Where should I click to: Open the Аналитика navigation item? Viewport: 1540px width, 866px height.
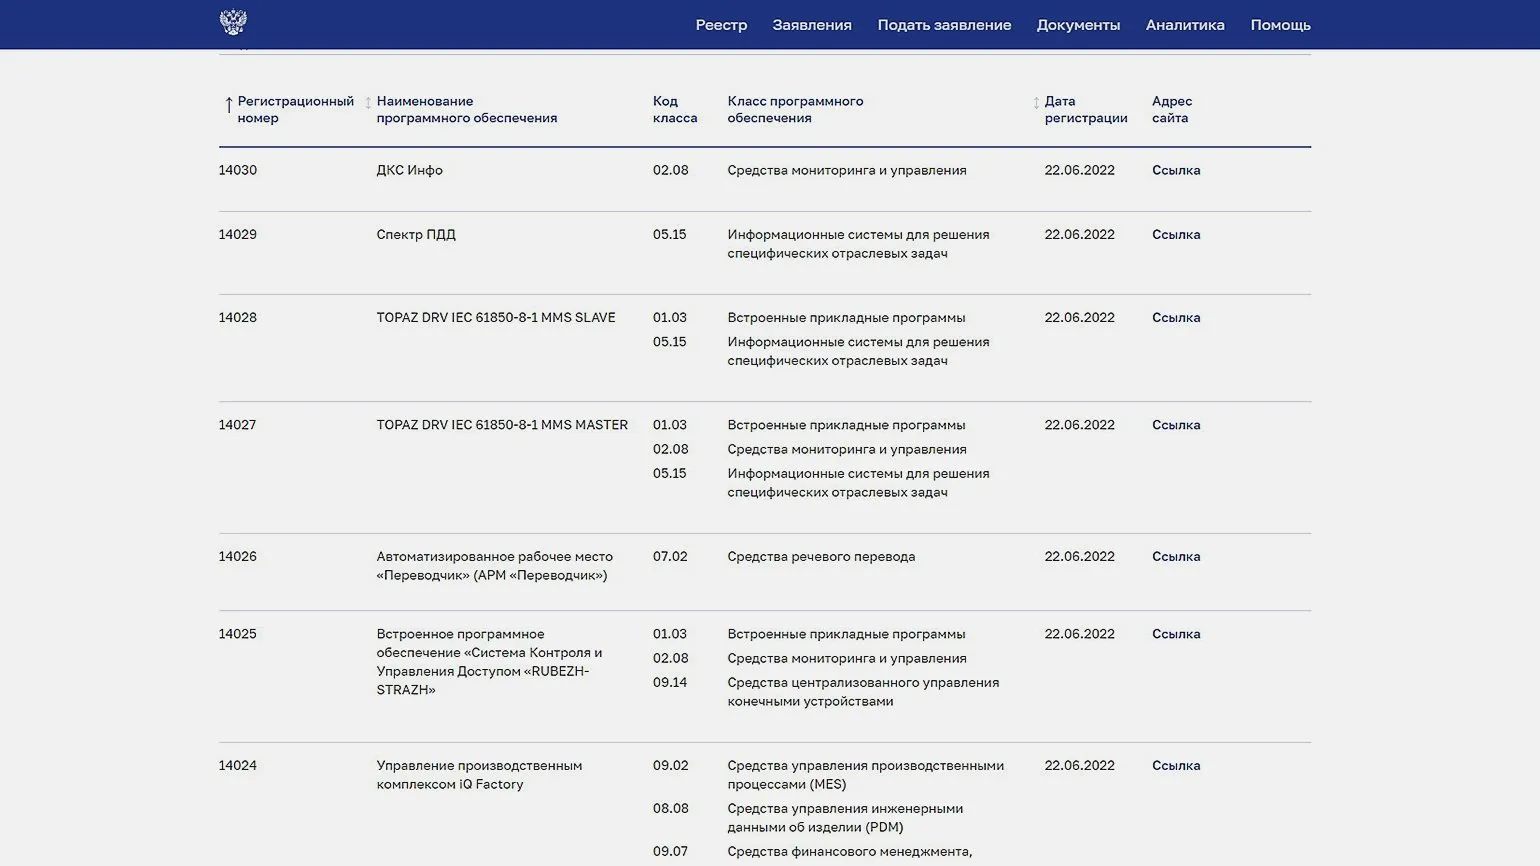[x=1185, y=25]
